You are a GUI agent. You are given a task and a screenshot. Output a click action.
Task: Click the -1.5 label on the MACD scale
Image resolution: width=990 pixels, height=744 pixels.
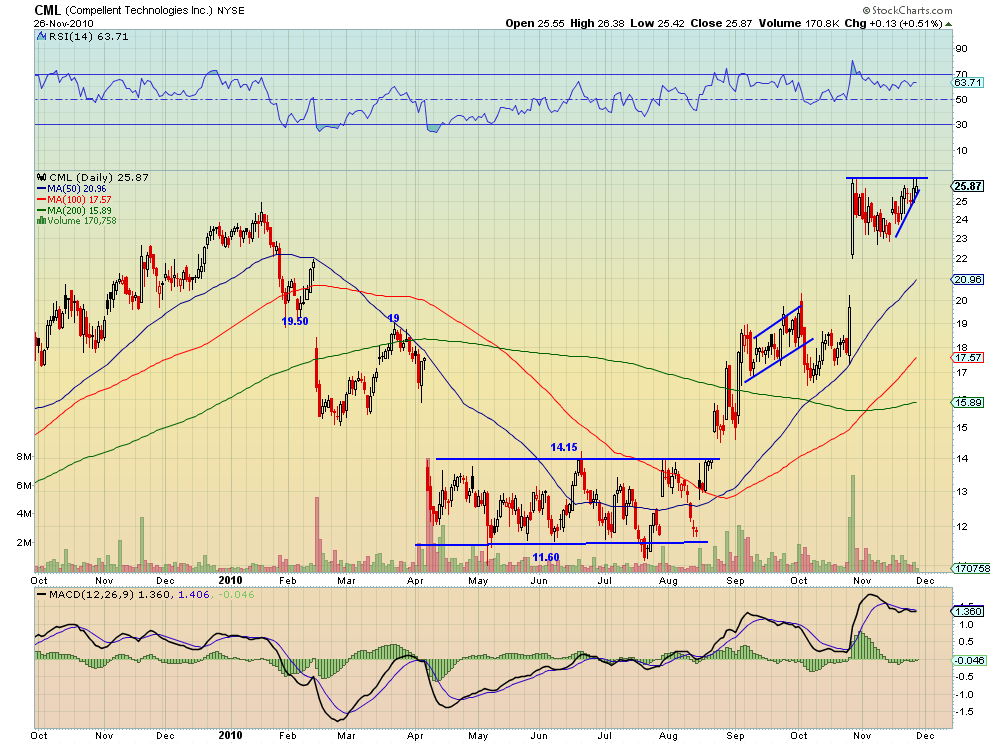tap(963, 712)
